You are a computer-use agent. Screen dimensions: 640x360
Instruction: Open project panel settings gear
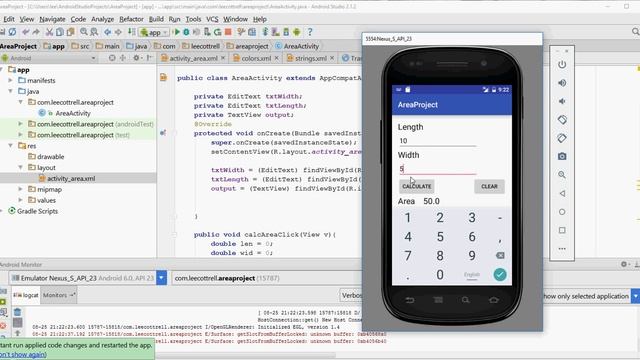[x=136, y=58]
